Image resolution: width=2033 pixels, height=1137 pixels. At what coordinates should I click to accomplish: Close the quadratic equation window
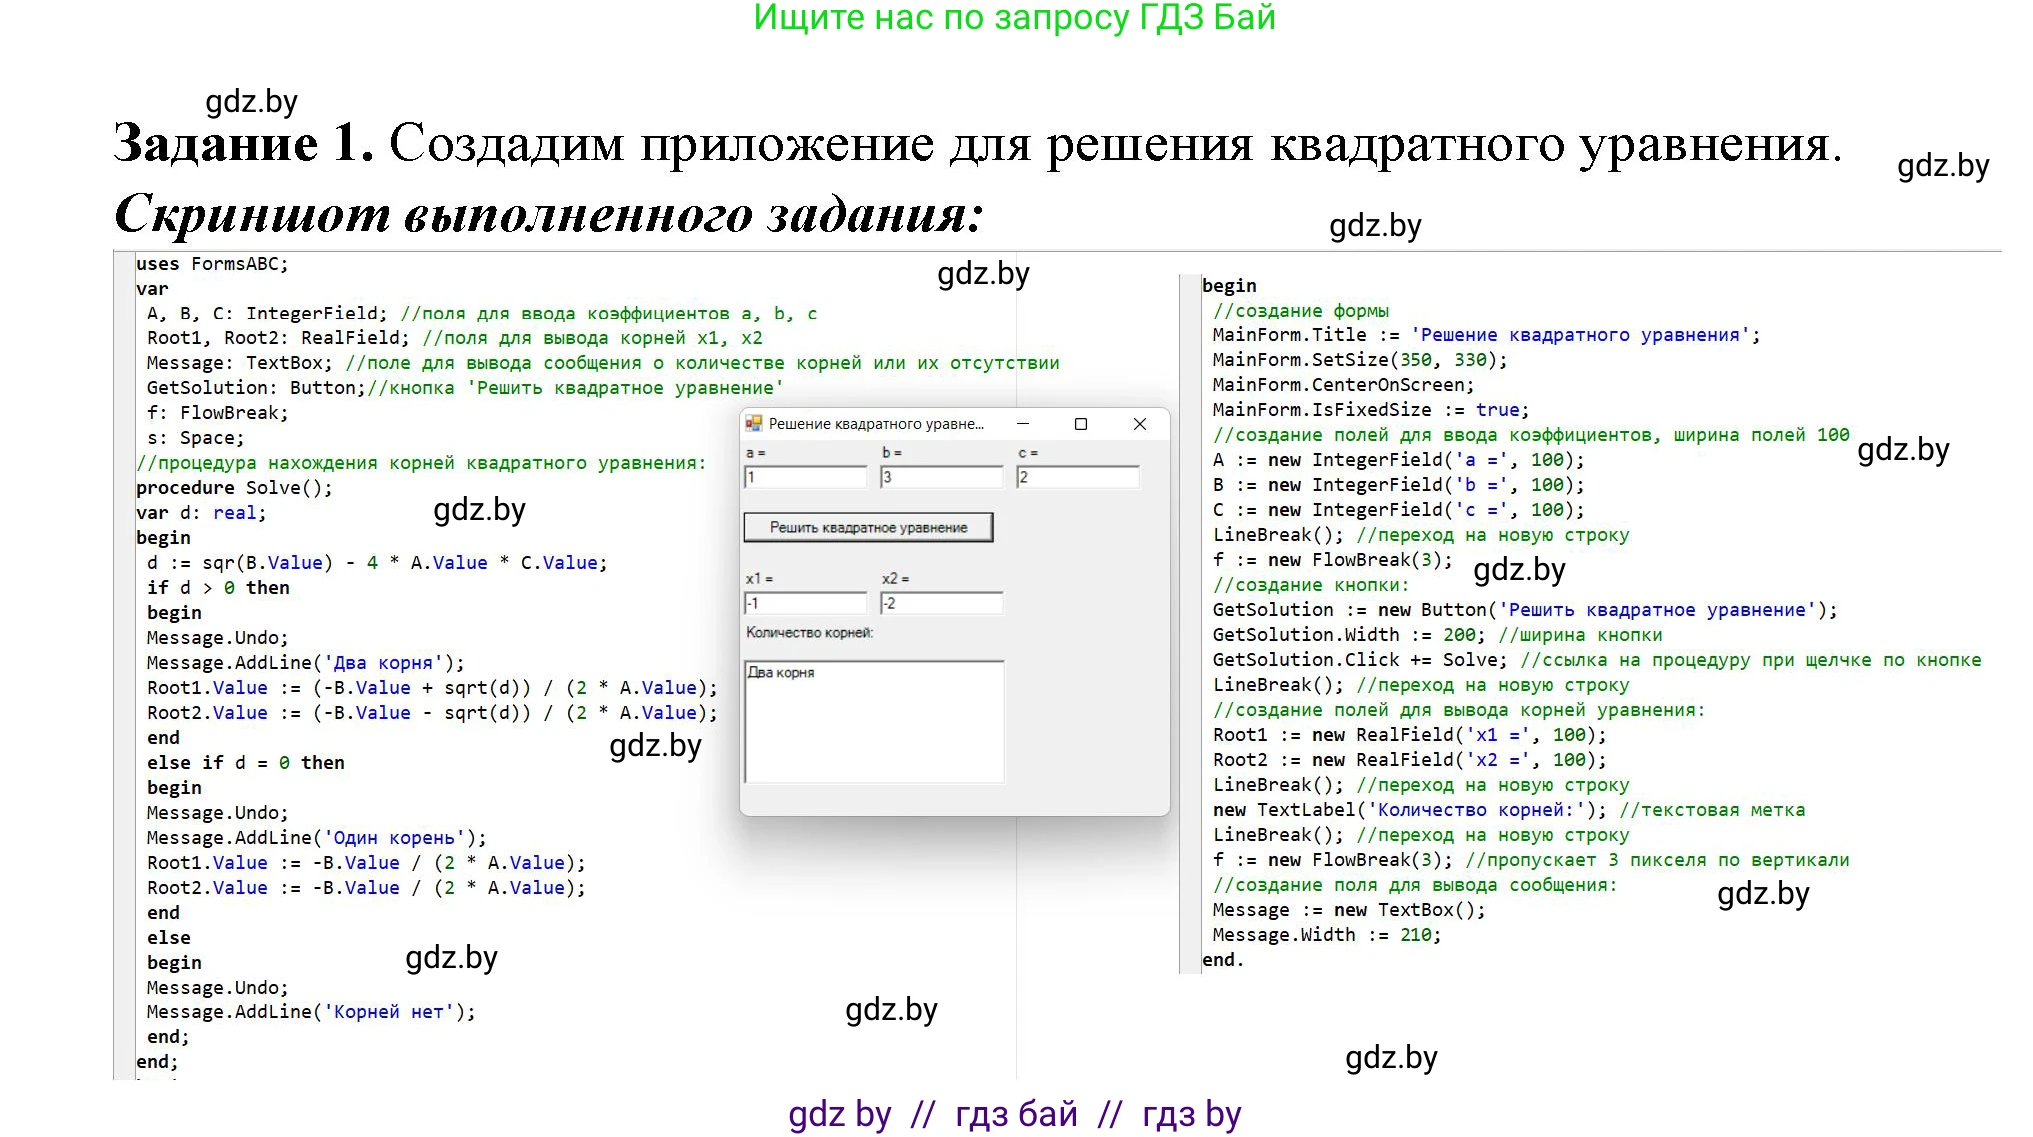[x=1139, y=424]
